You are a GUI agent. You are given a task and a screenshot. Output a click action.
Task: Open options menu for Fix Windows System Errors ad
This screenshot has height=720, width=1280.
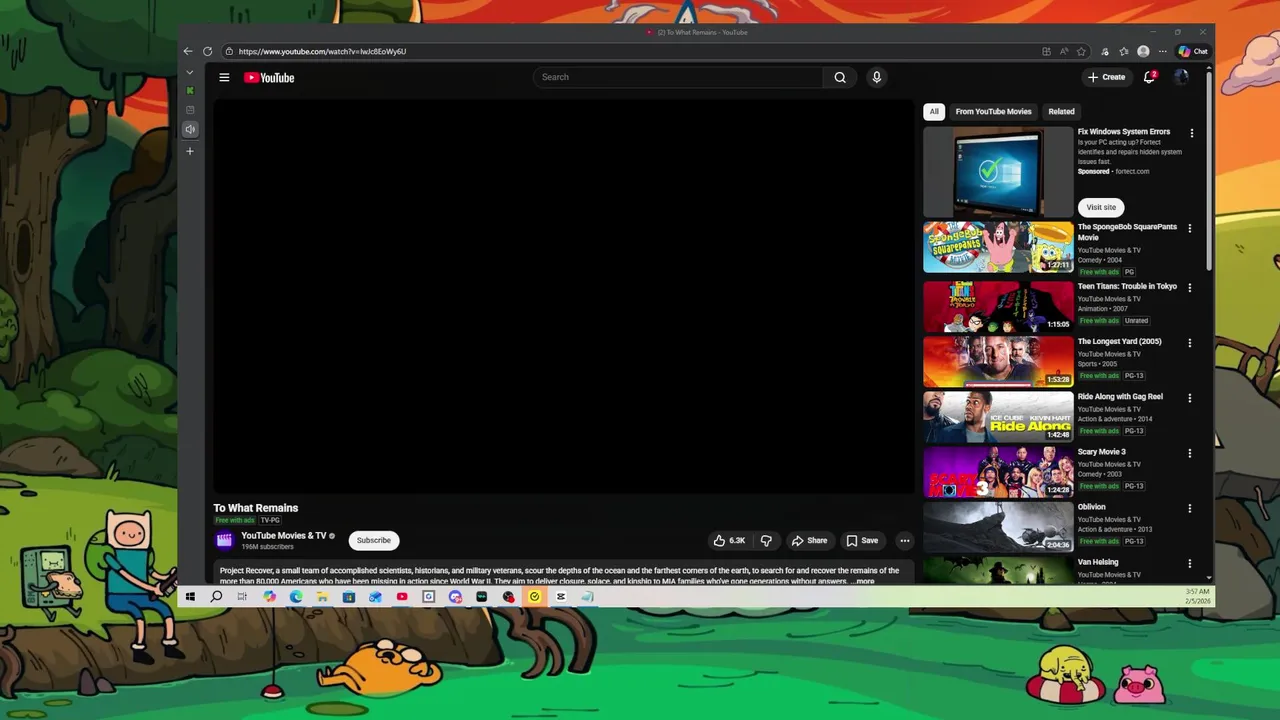pos(1191,133)
